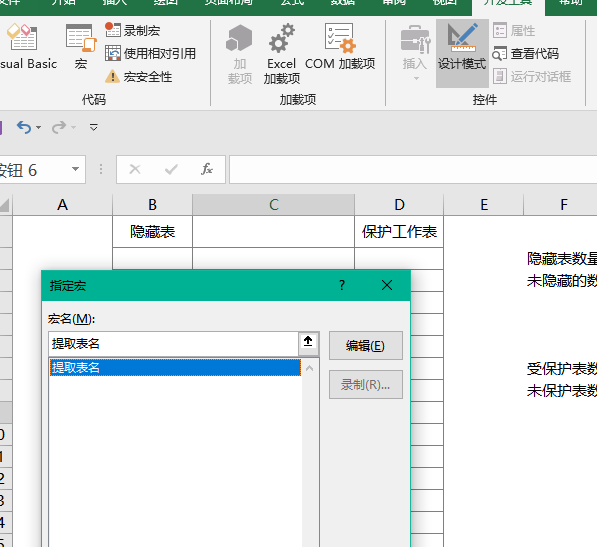Viewport: 597px width, 547px height.
Task: Open Insert Function (fx)
Action: 207,169
